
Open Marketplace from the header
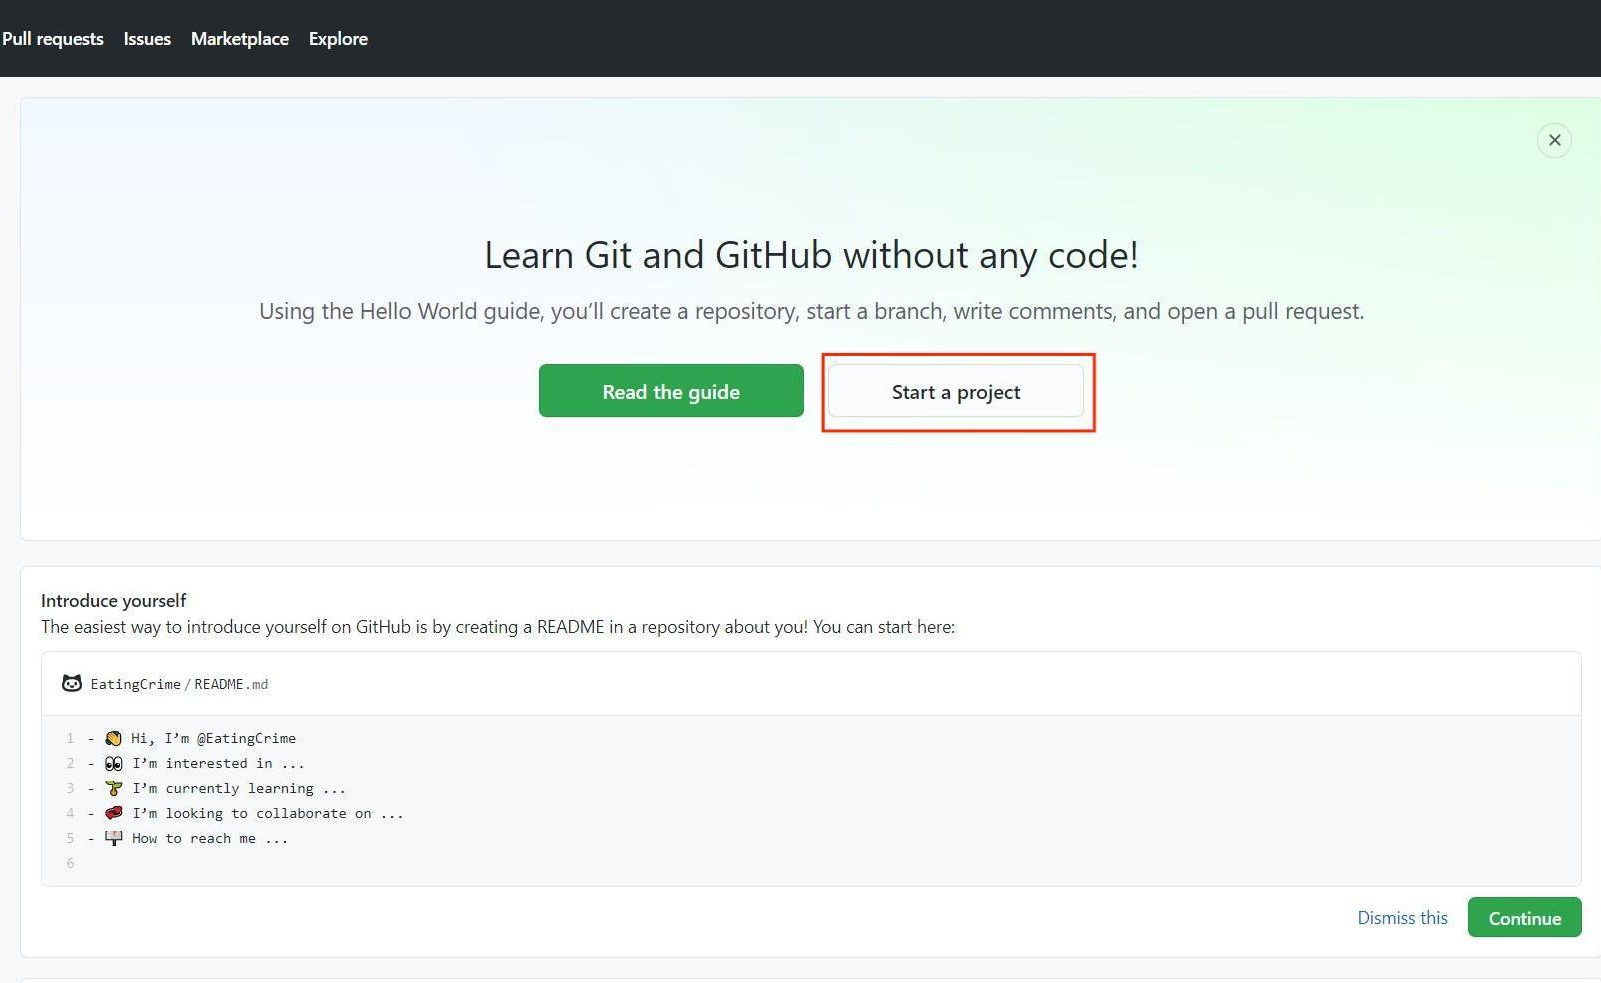[239, 39]
